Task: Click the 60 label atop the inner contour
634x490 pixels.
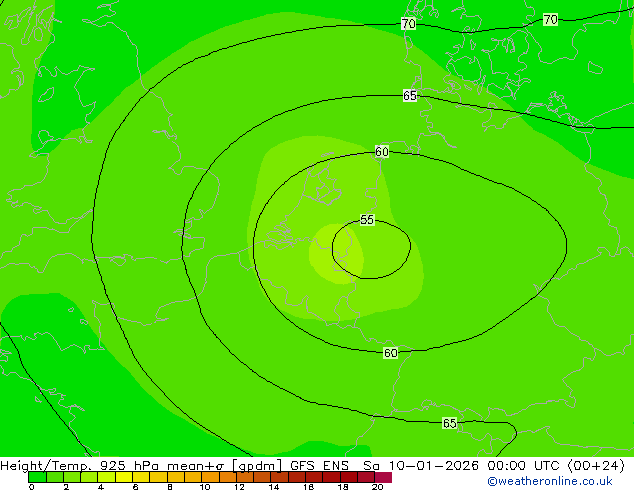Action: pyautogui.click(x=382, y=152)
